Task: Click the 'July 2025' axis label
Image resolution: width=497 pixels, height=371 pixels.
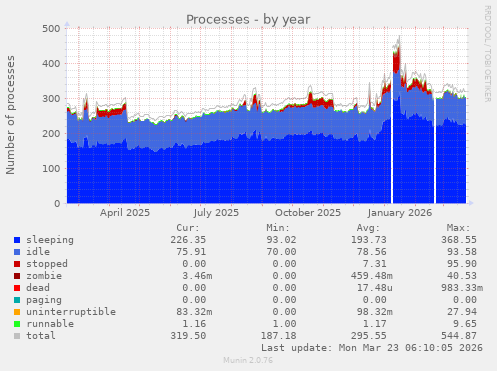Action: (216, 213)
